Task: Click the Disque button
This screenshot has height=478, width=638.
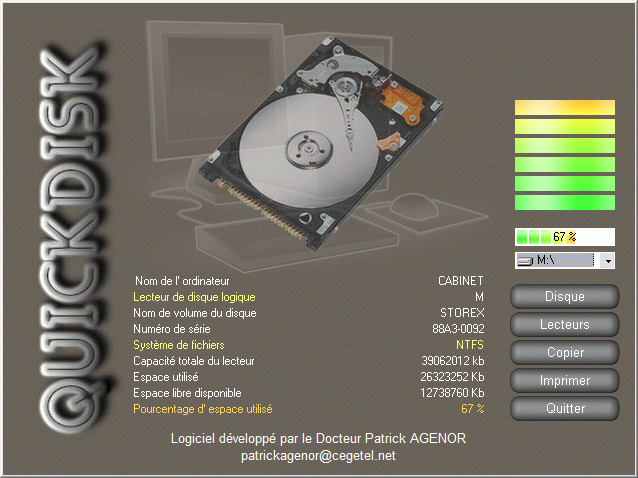Action: (565, 297)
